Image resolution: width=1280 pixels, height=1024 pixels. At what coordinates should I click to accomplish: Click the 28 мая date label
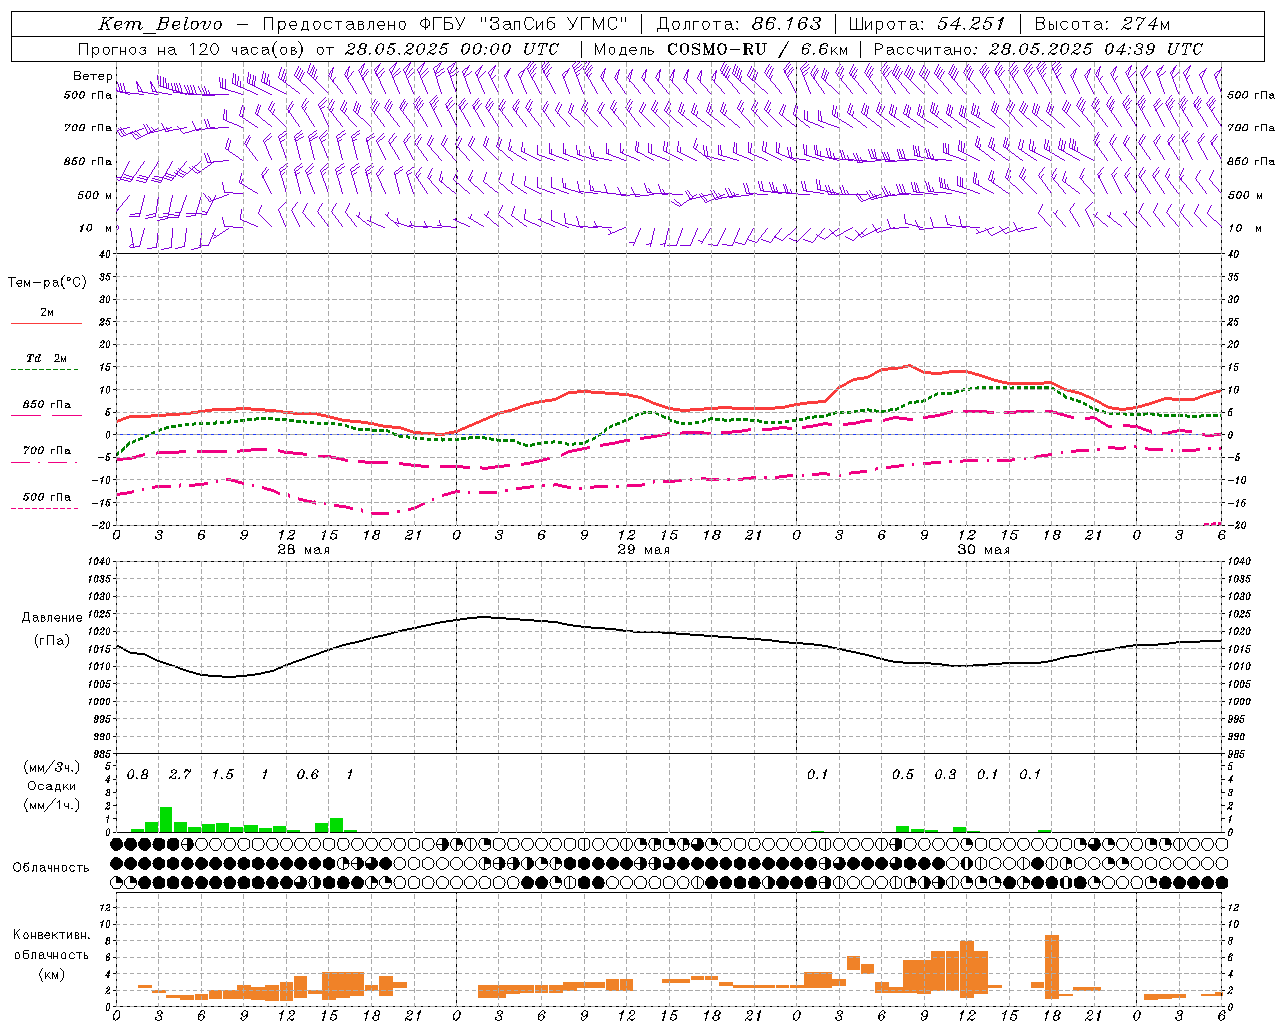(303, 550)
